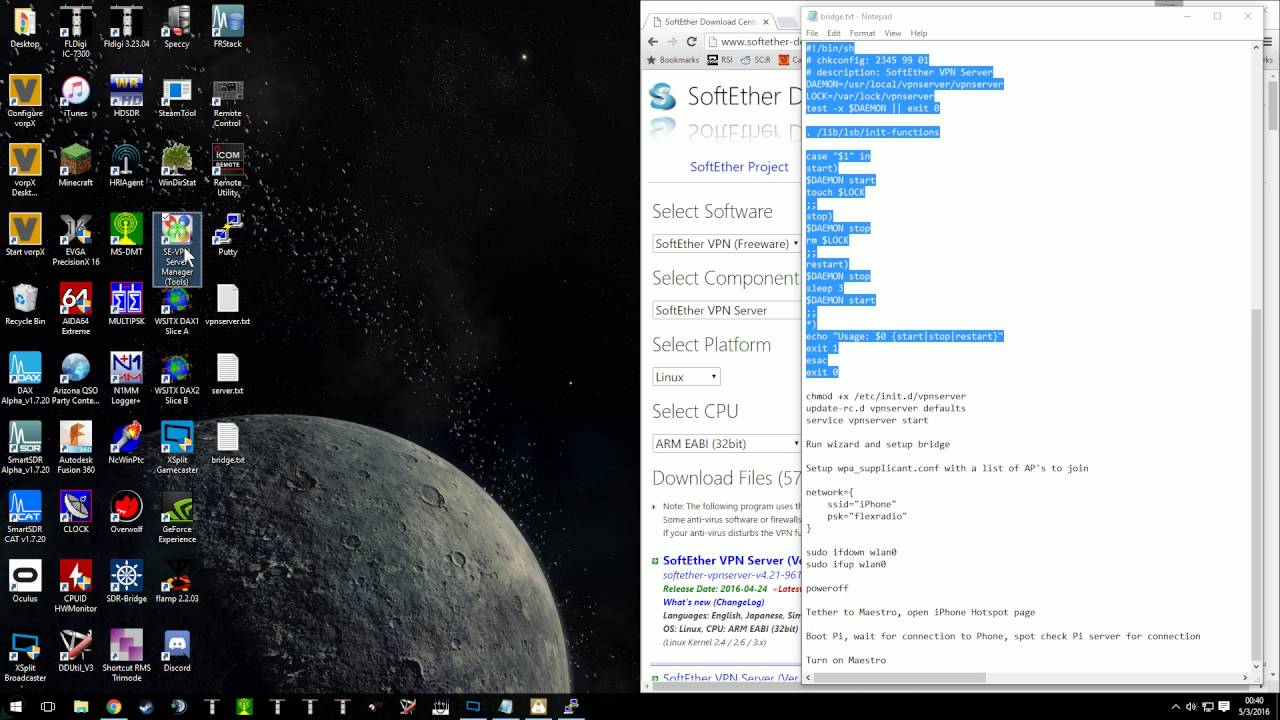Viewport: 1280px width, 720px height.
Task: Open bridge.txt file on desktop
Action: (228, 444)
